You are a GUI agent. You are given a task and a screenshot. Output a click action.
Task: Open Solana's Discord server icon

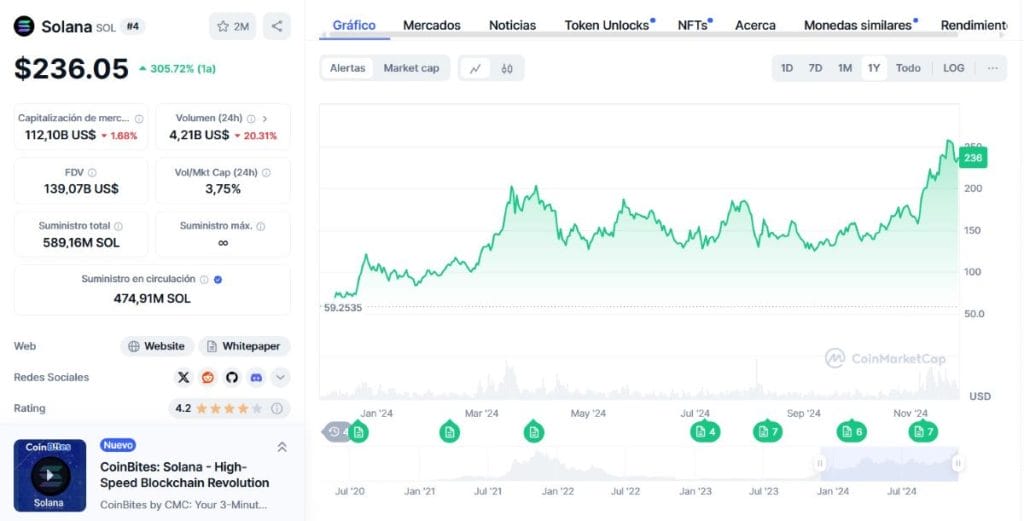(x=256, y=377)
